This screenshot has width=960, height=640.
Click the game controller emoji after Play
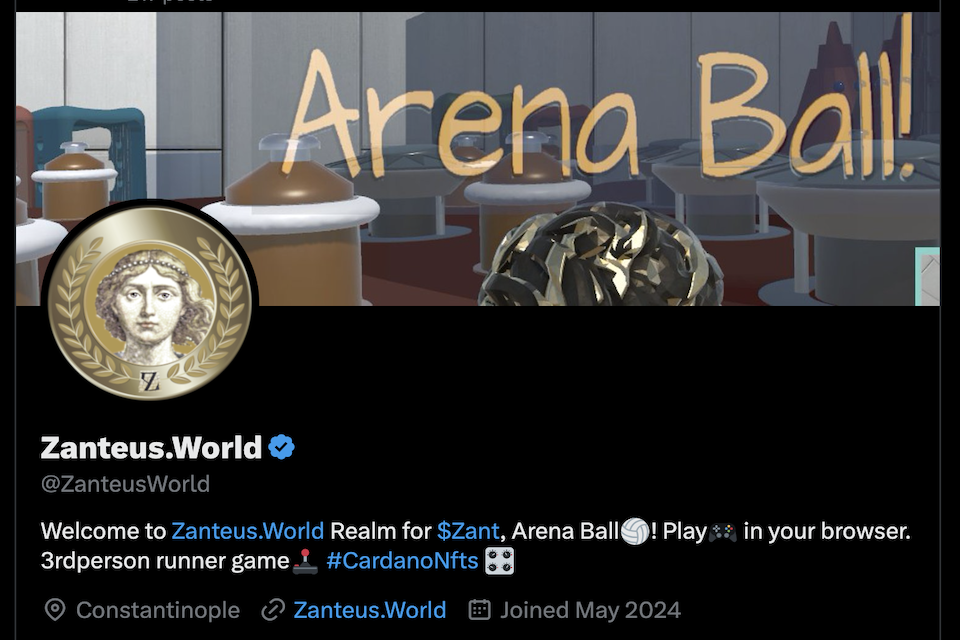pos(723,532)
